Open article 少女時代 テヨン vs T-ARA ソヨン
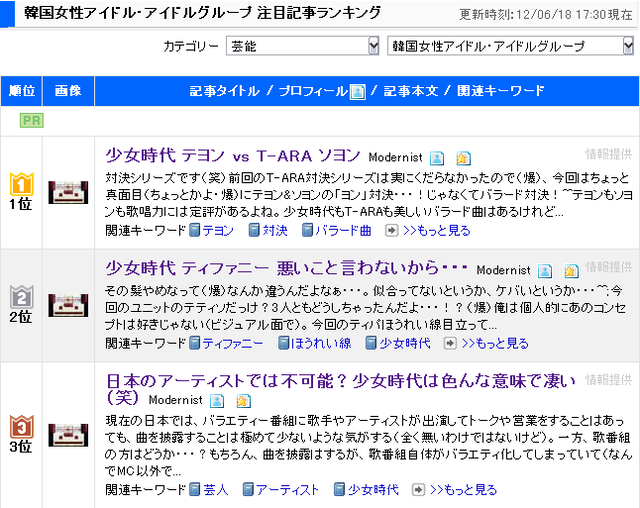This screenshot has width=640, height=508. click(233, 155)
